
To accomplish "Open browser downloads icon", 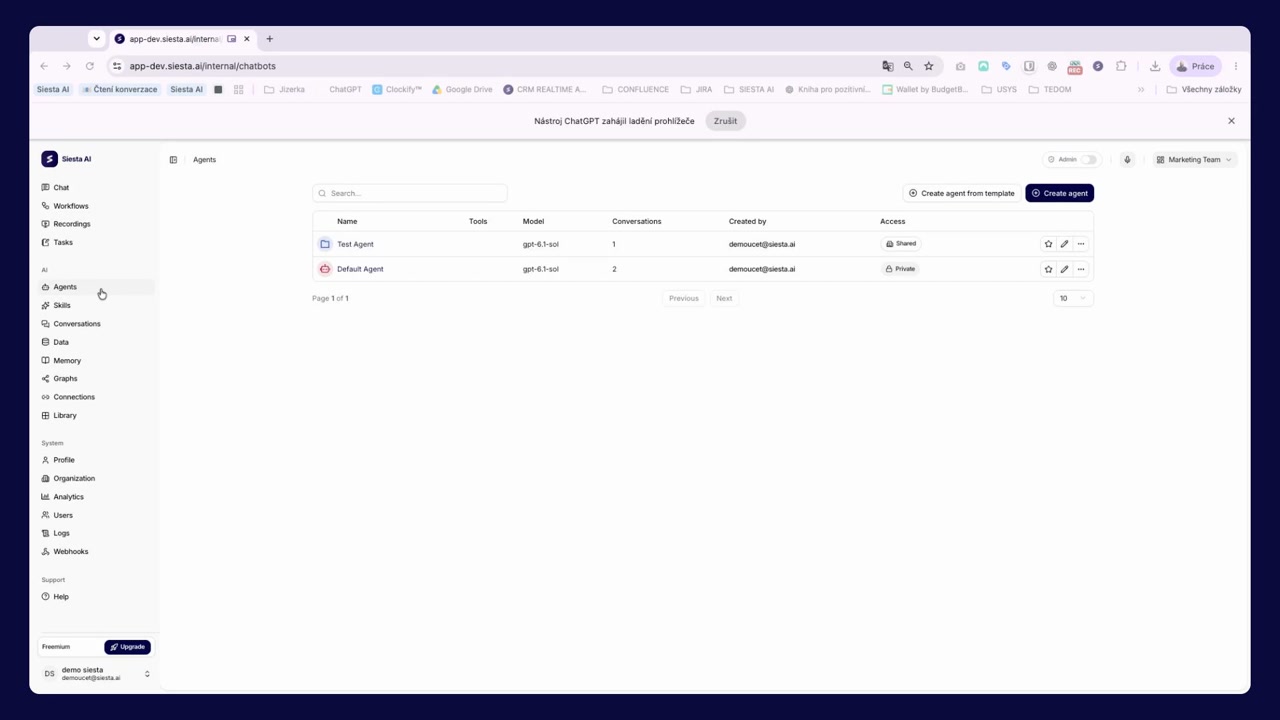I will click(x=1155, y=66).
